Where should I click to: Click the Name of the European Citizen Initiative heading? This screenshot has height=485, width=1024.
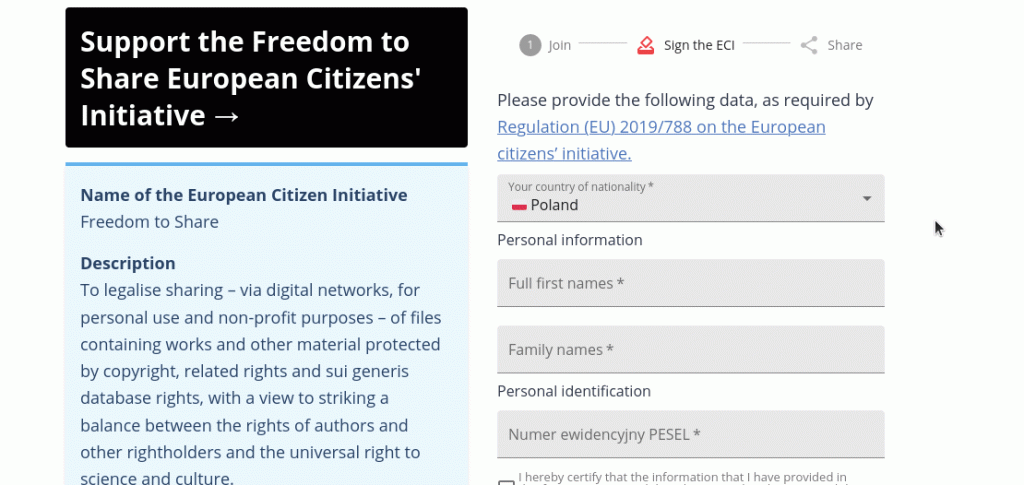pyautogui.click(x=244, y=195)
